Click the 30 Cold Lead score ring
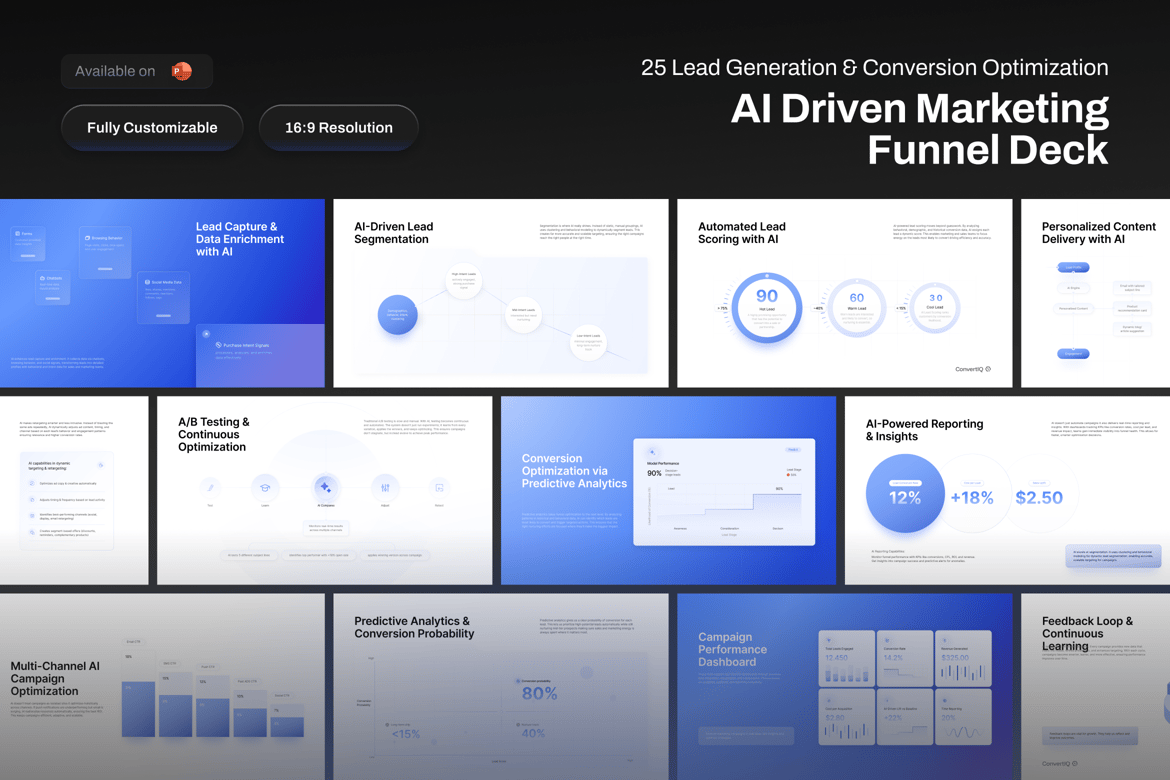Image resolution: width=1170 pixels, height=780 pixels. (x=935, y=308)
